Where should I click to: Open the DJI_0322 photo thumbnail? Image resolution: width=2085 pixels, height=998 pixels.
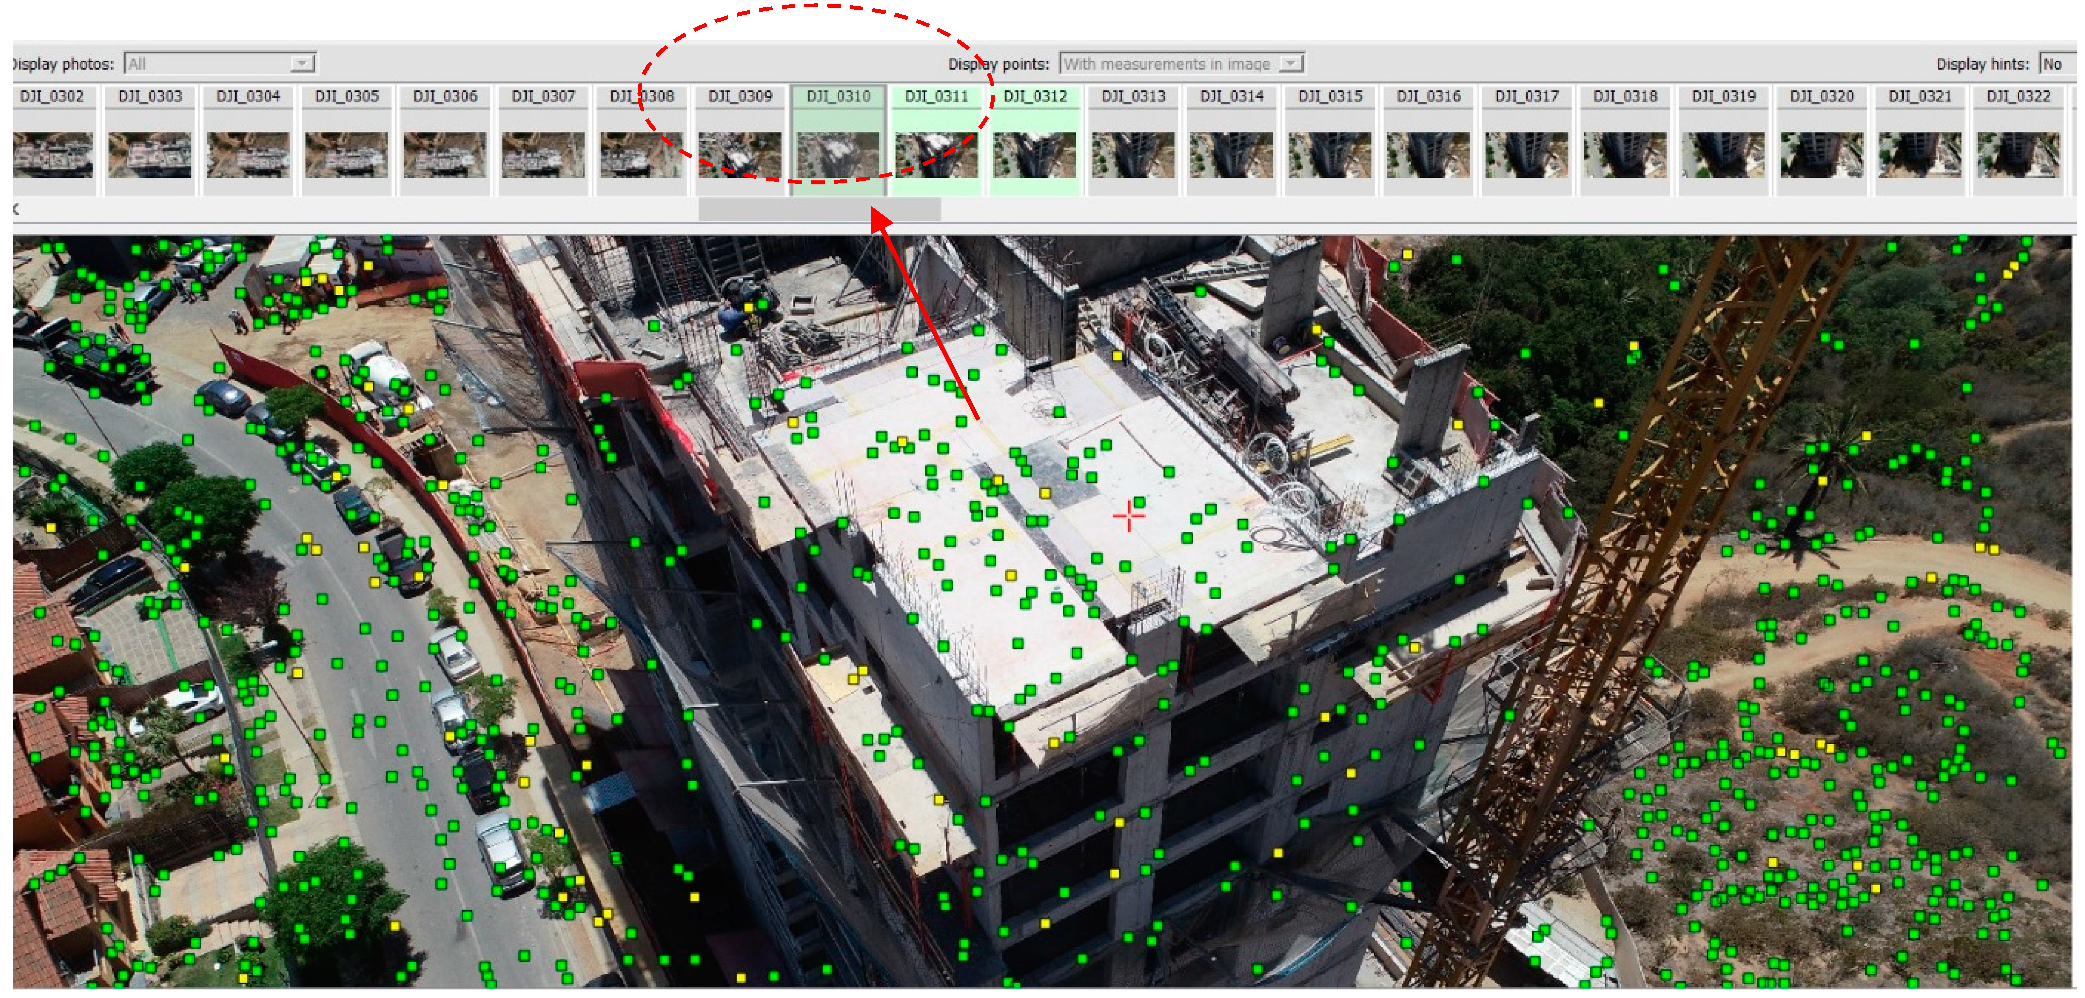point(2018,154)
